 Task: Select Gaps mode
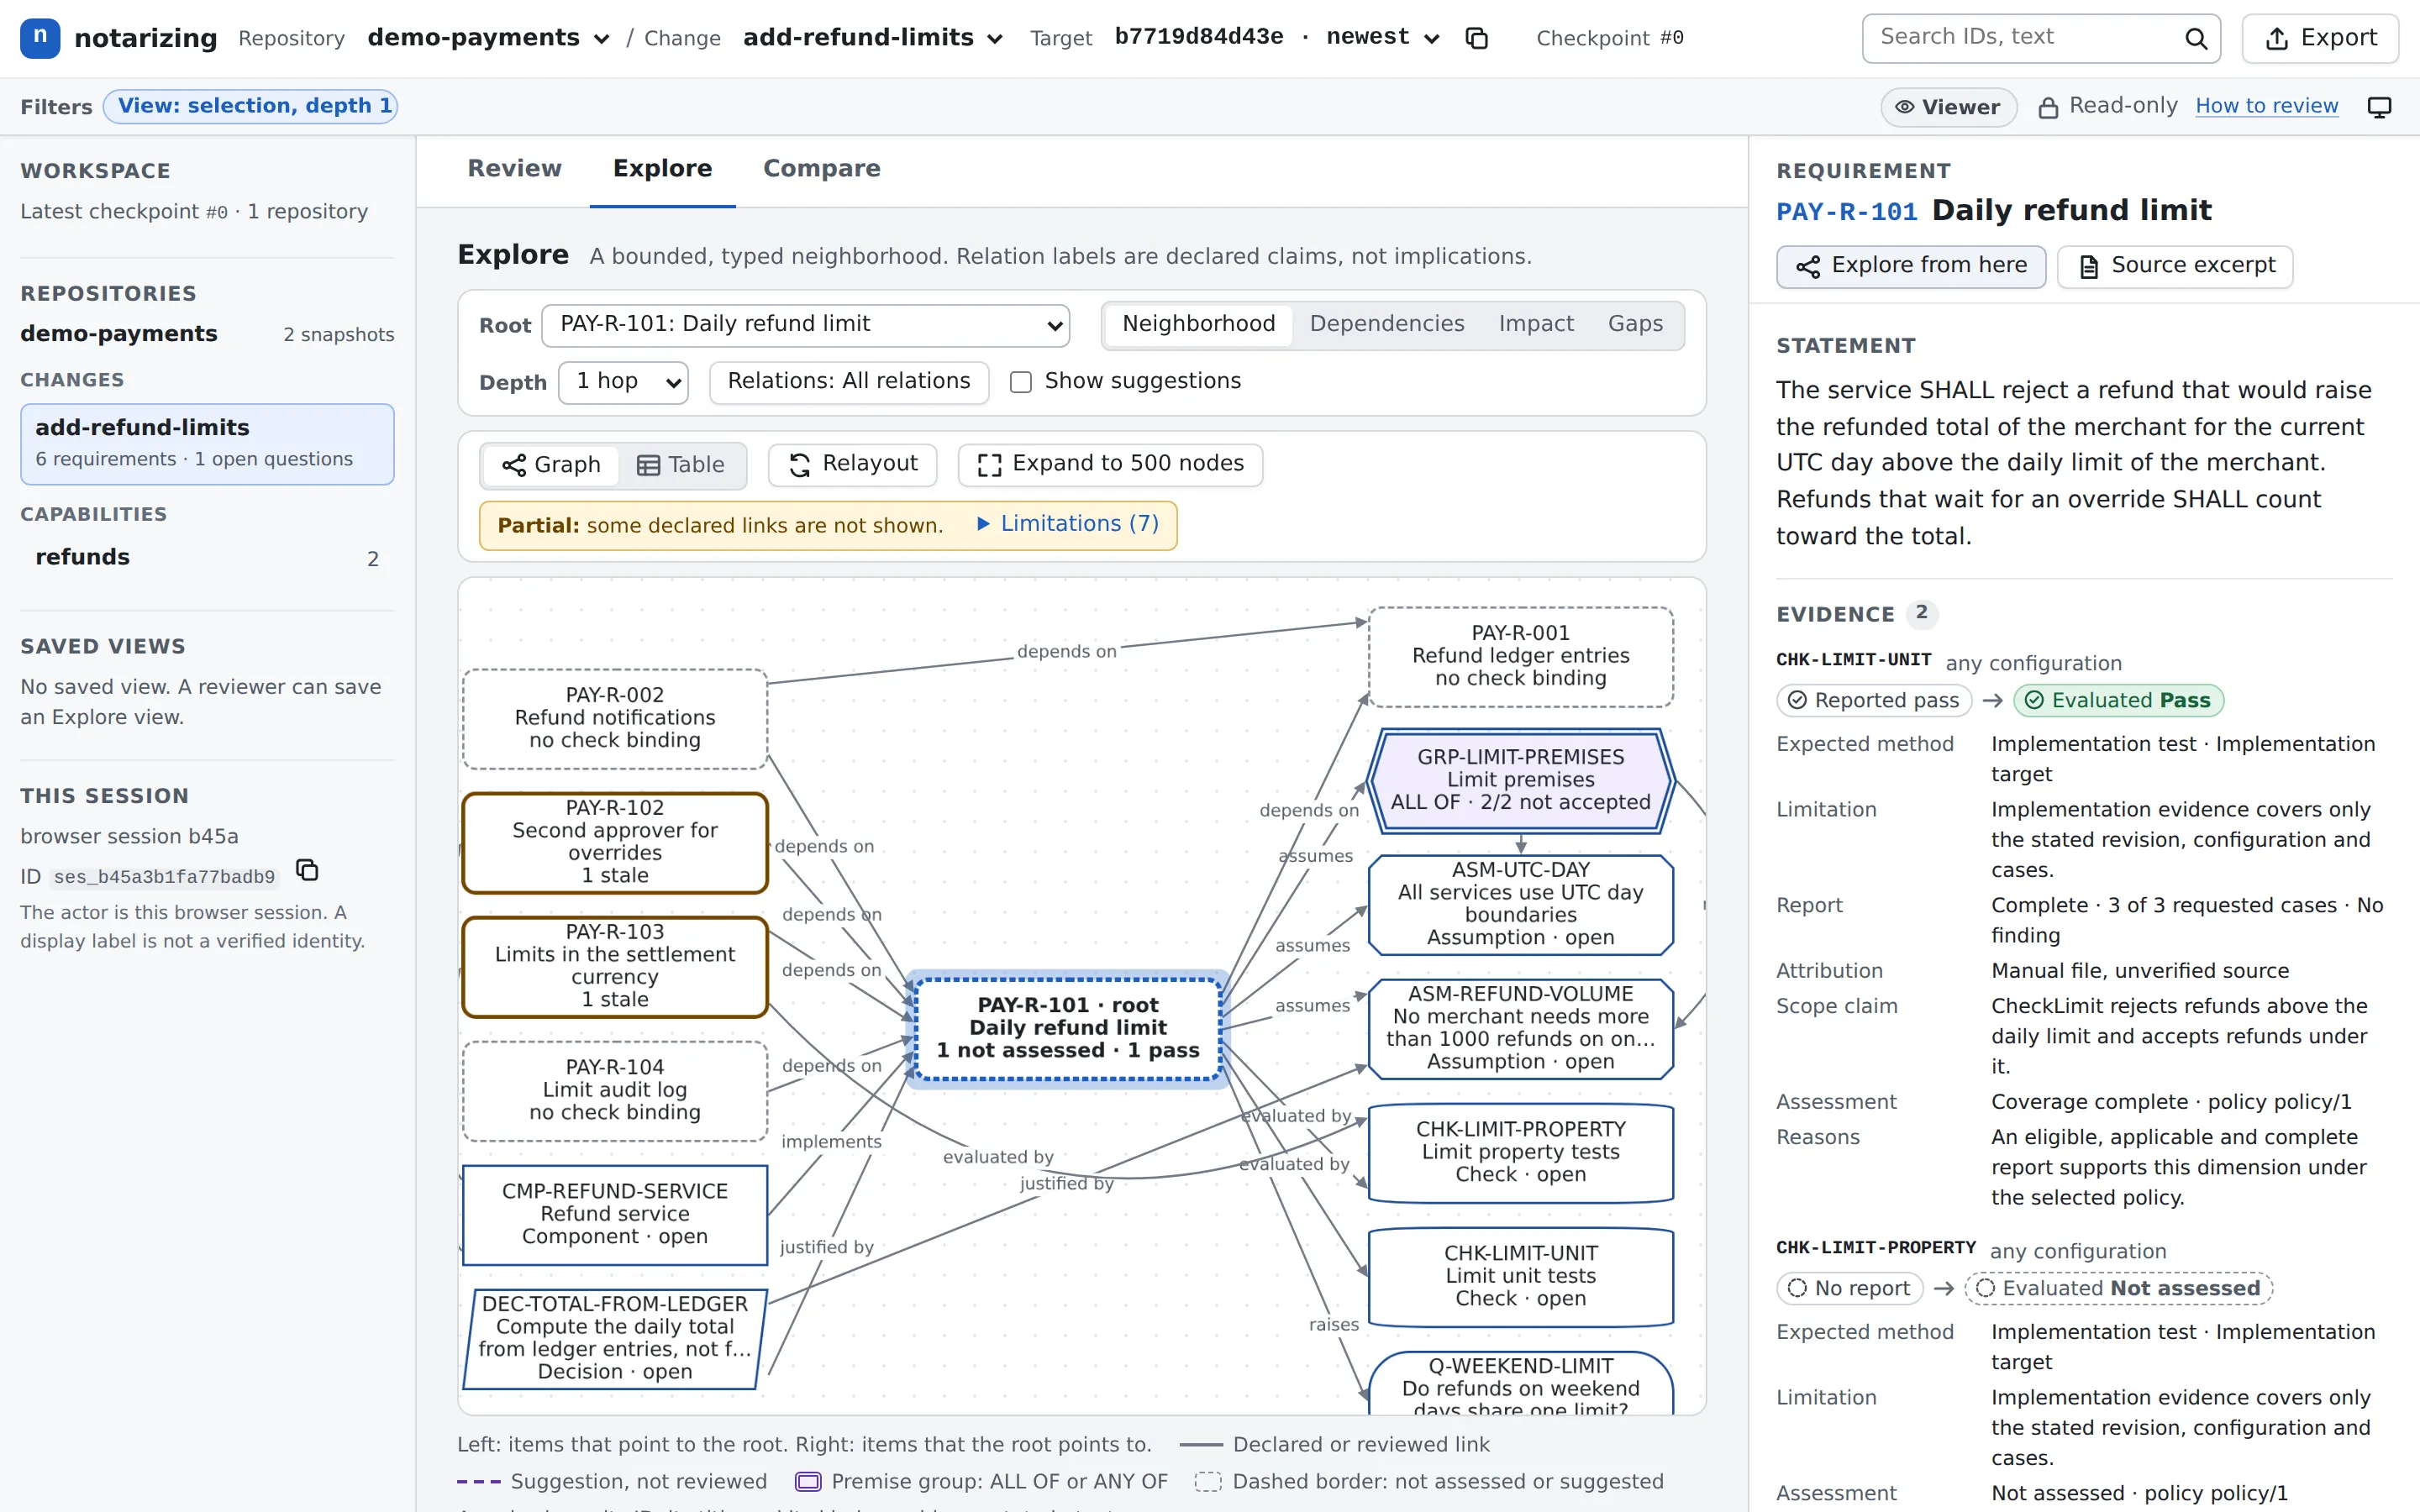click(1635, 324)
